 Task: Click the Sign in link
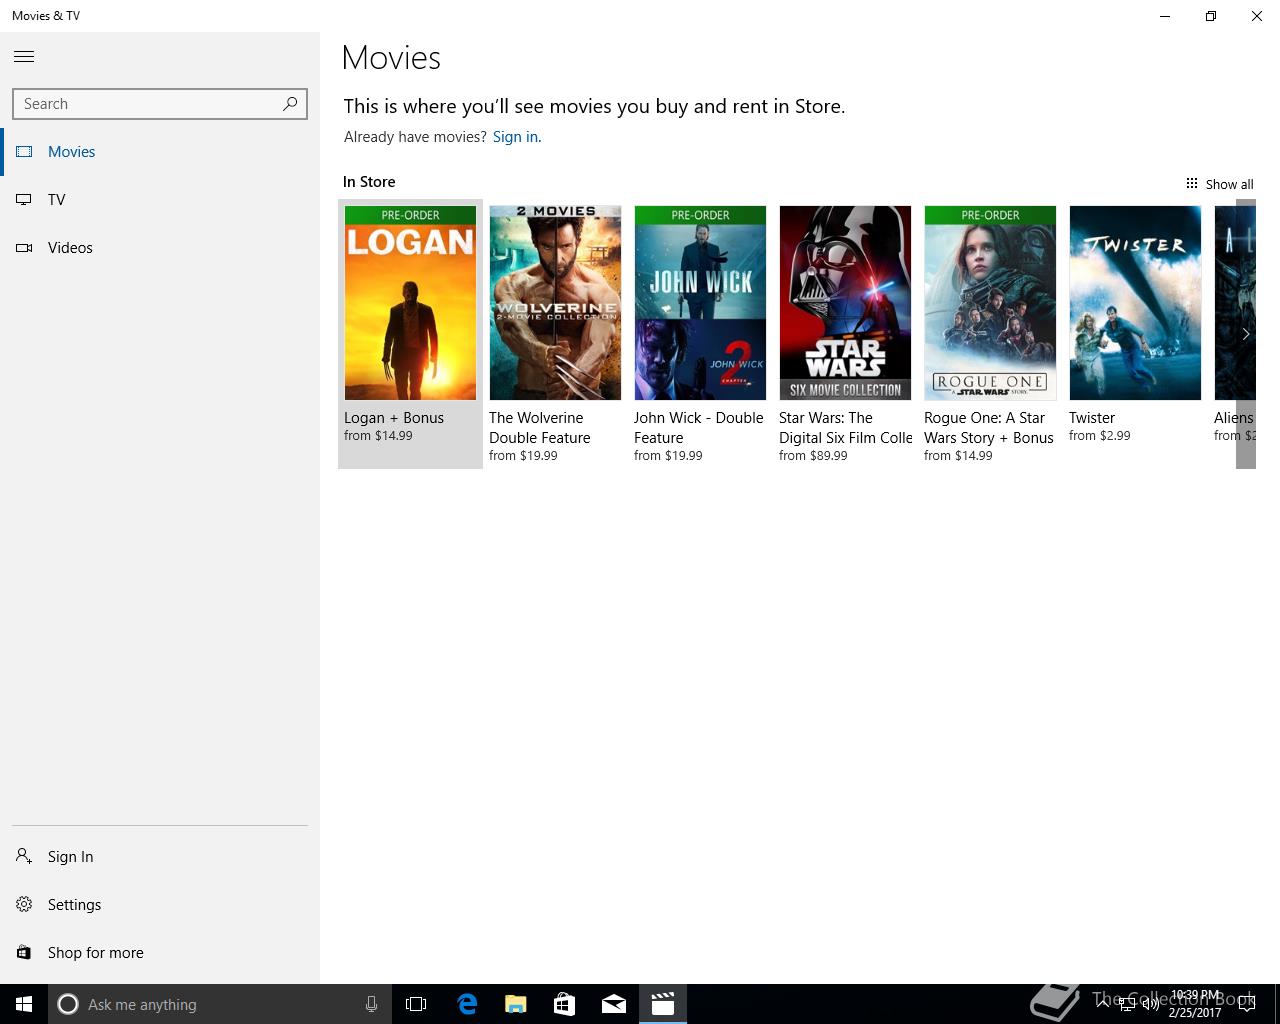(515, 137)
